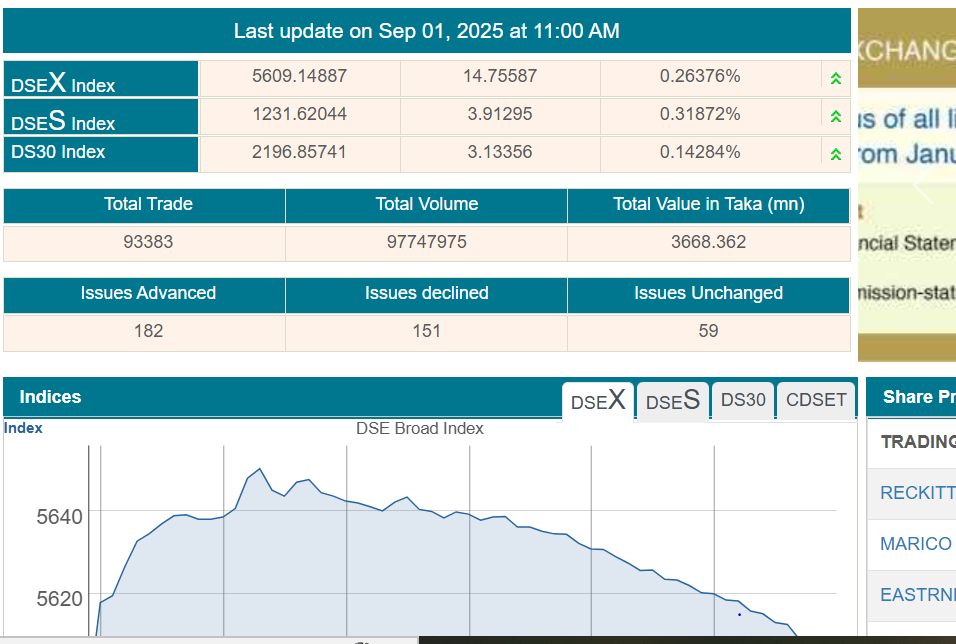Click the green up-arrow icon in the DS30 Index row

(x=835, y=154)
